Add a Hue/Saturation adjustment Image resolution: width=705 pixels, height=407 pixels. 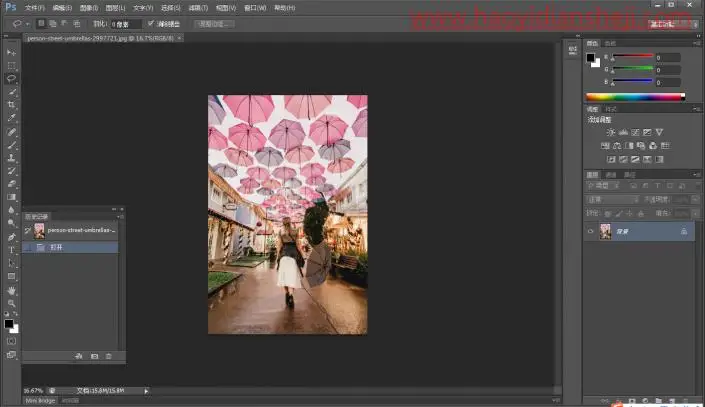click(605, 146)
